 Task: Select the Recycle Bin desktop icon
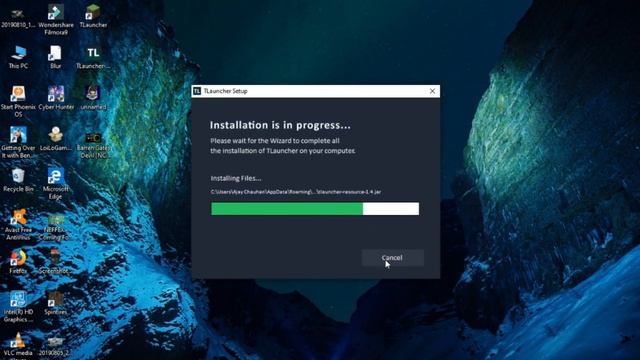pos(18,180)
